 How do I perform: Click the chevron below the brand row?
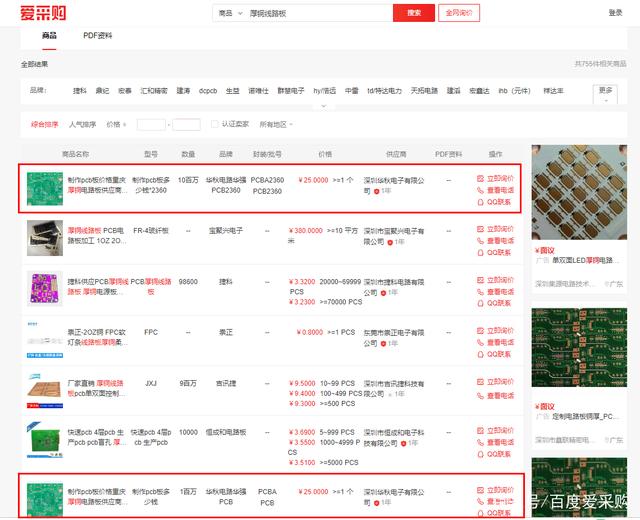(x=324, y=106)
